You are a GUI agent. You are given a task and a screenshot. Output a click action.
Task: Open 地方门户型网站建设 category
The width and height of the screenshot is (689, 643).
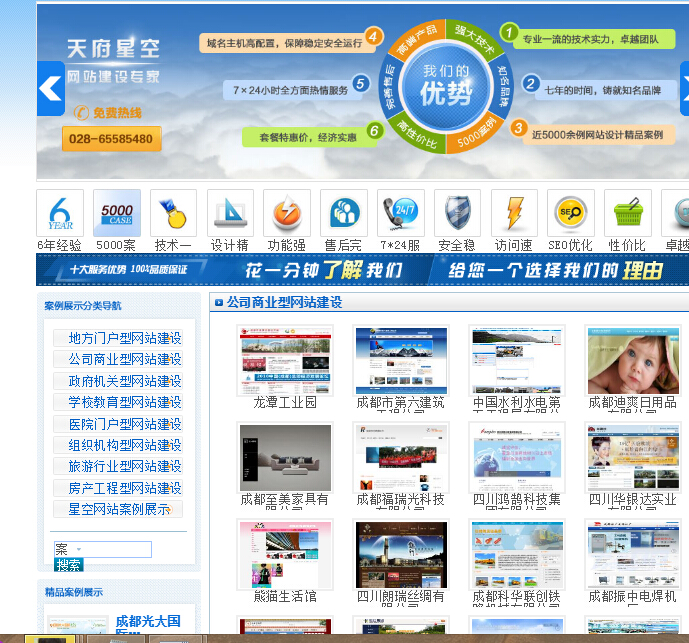pyautogui.click(x=118, y=338)
